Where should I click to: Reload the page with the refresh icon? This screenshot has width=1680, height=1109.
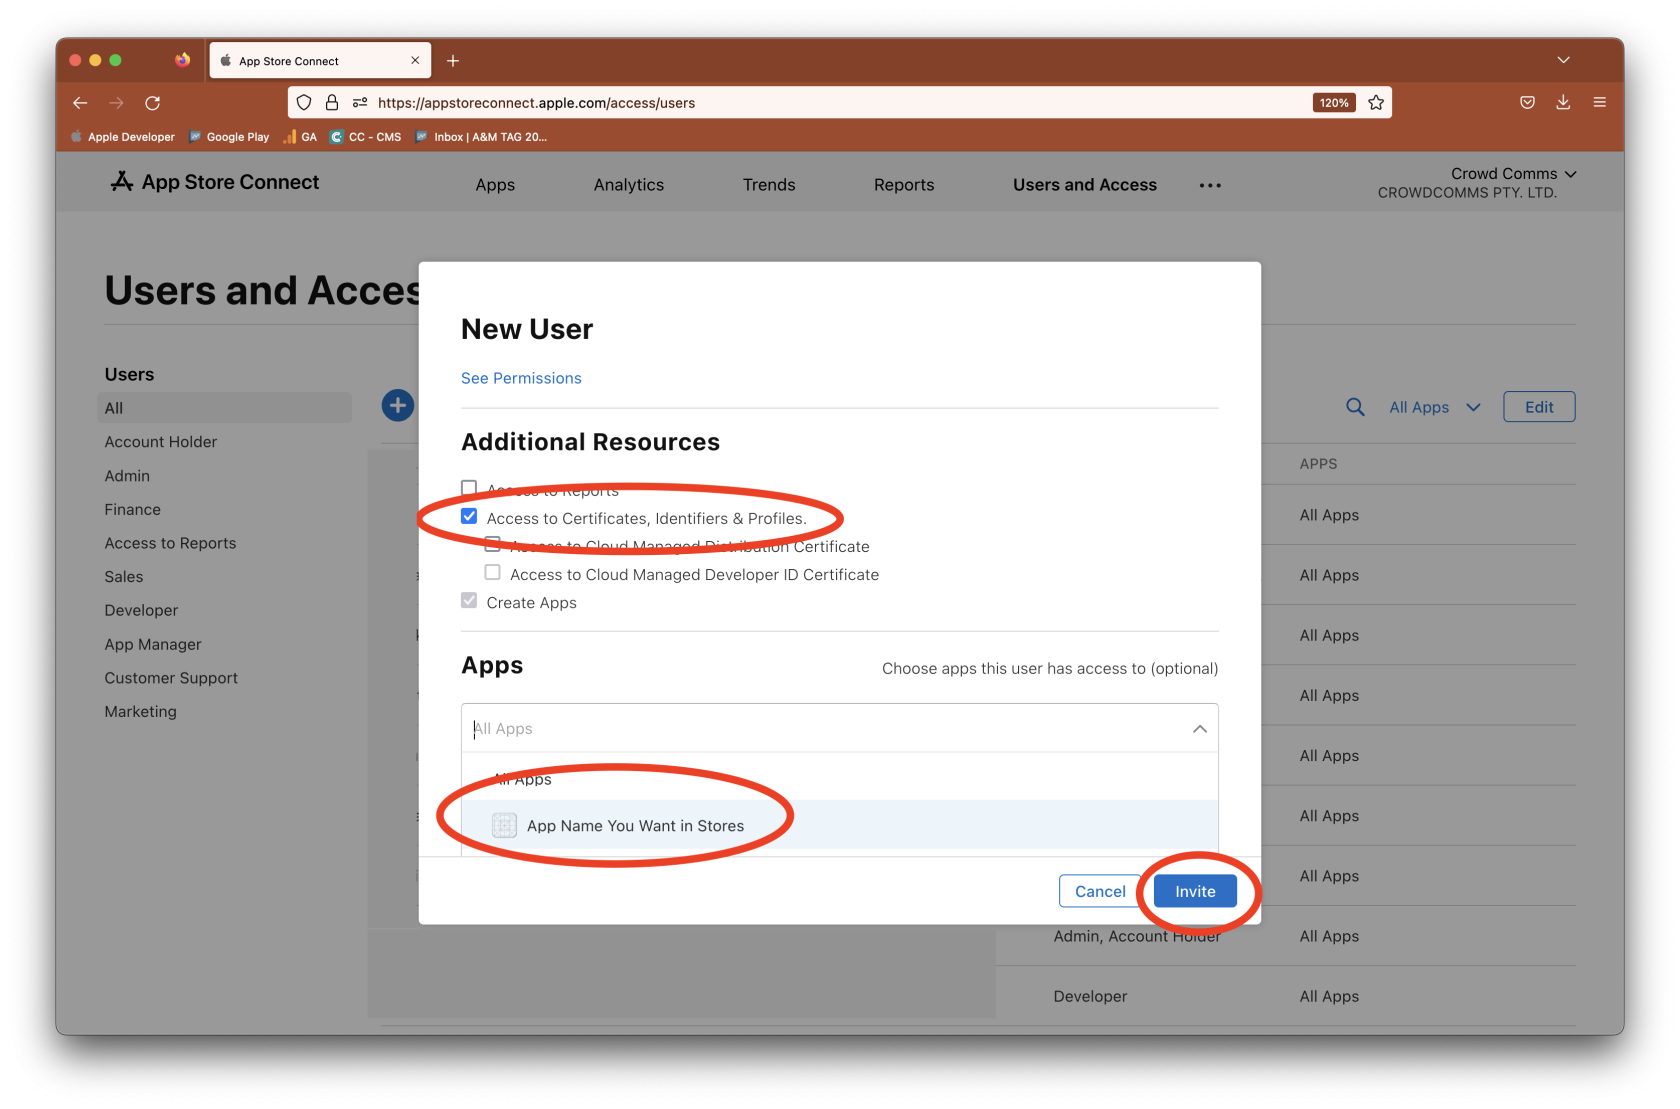(152, 103)
